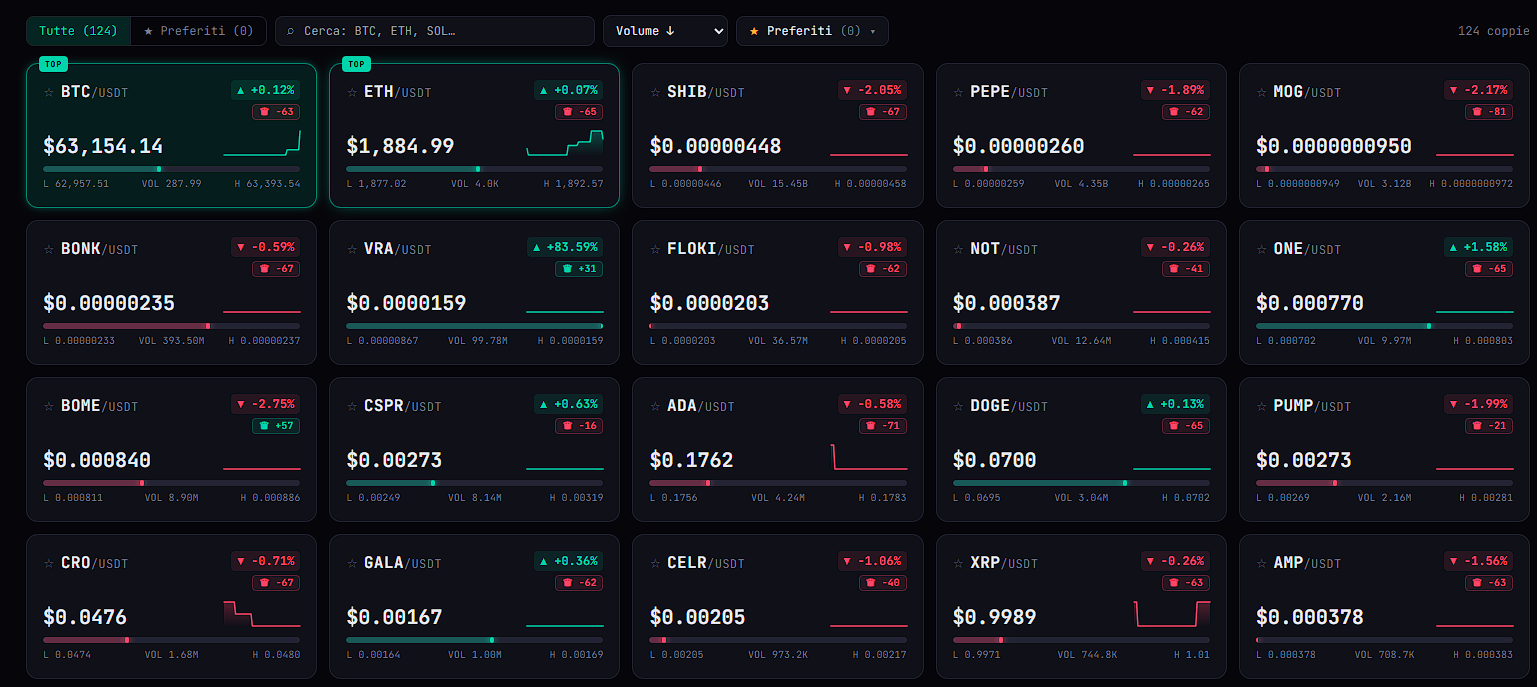Favorite PUMP/USDT via star icon
The image size is (1537, 687).
click(1261, 406)
